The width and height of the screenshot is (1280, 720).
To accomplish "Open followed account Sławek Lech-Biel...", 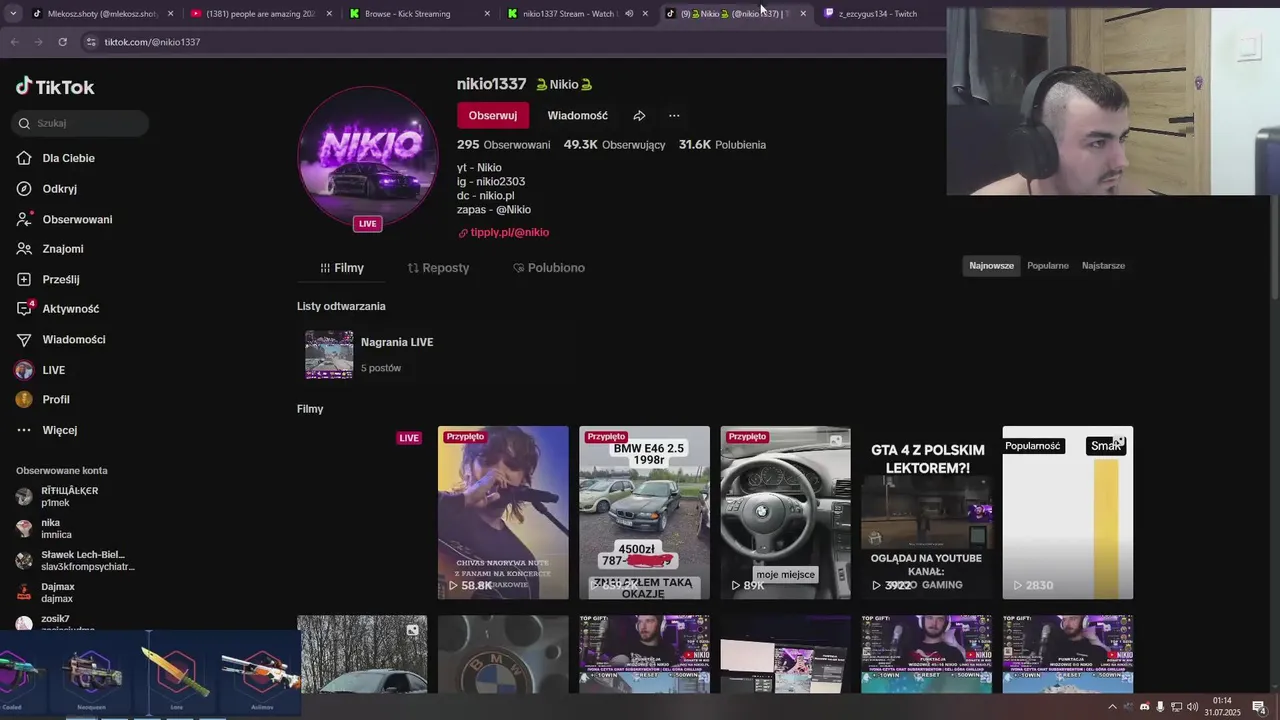I will point(75,561).
